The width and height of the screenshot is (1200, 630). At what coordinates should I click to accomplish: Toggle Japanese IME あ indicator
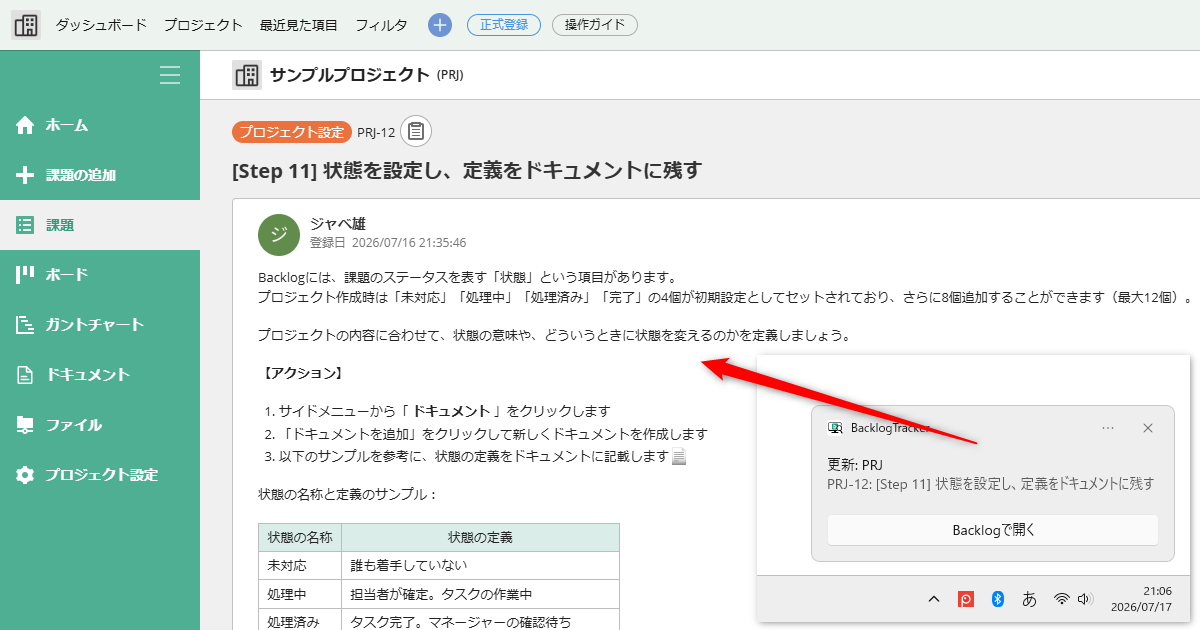[1029, 599]
